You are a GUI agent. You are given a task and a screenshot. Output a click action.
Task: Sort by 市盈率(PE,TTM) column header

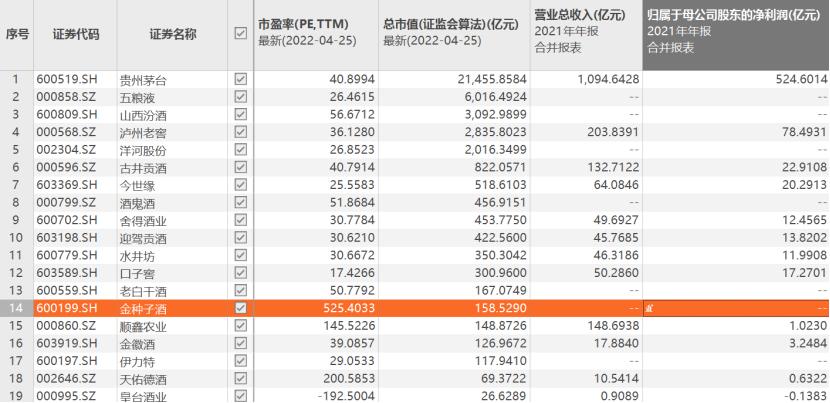[x=316, y=35]
